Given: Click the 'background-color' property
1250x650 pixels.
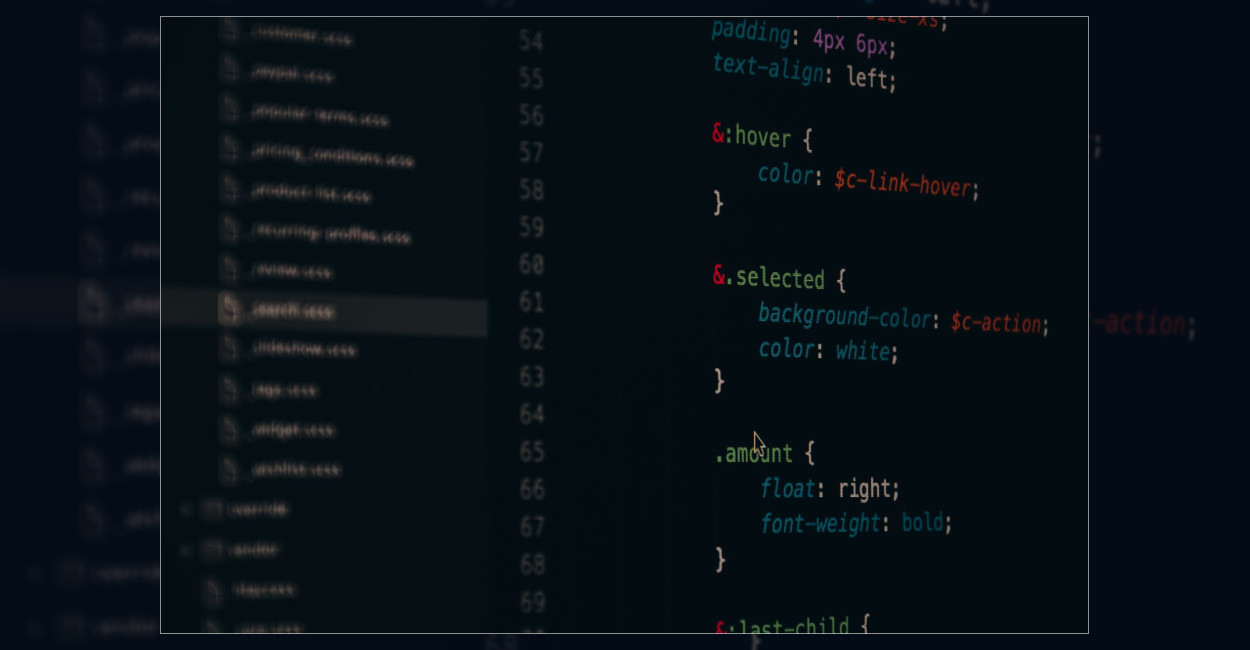Looking at the screenshot, I should coord(844,317).
